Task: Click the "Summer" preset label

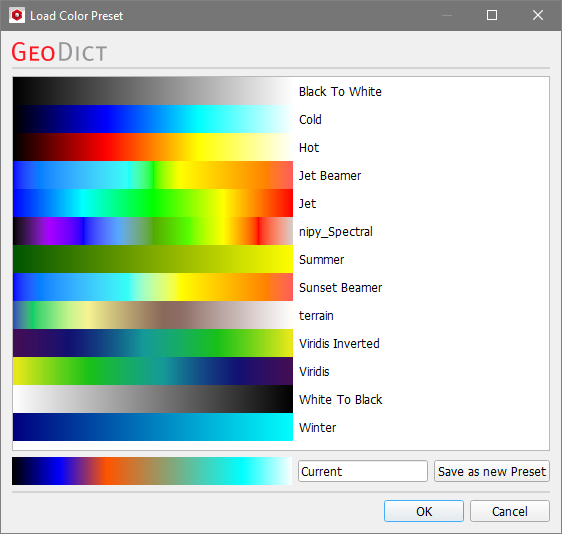Action: click(322, 259)
